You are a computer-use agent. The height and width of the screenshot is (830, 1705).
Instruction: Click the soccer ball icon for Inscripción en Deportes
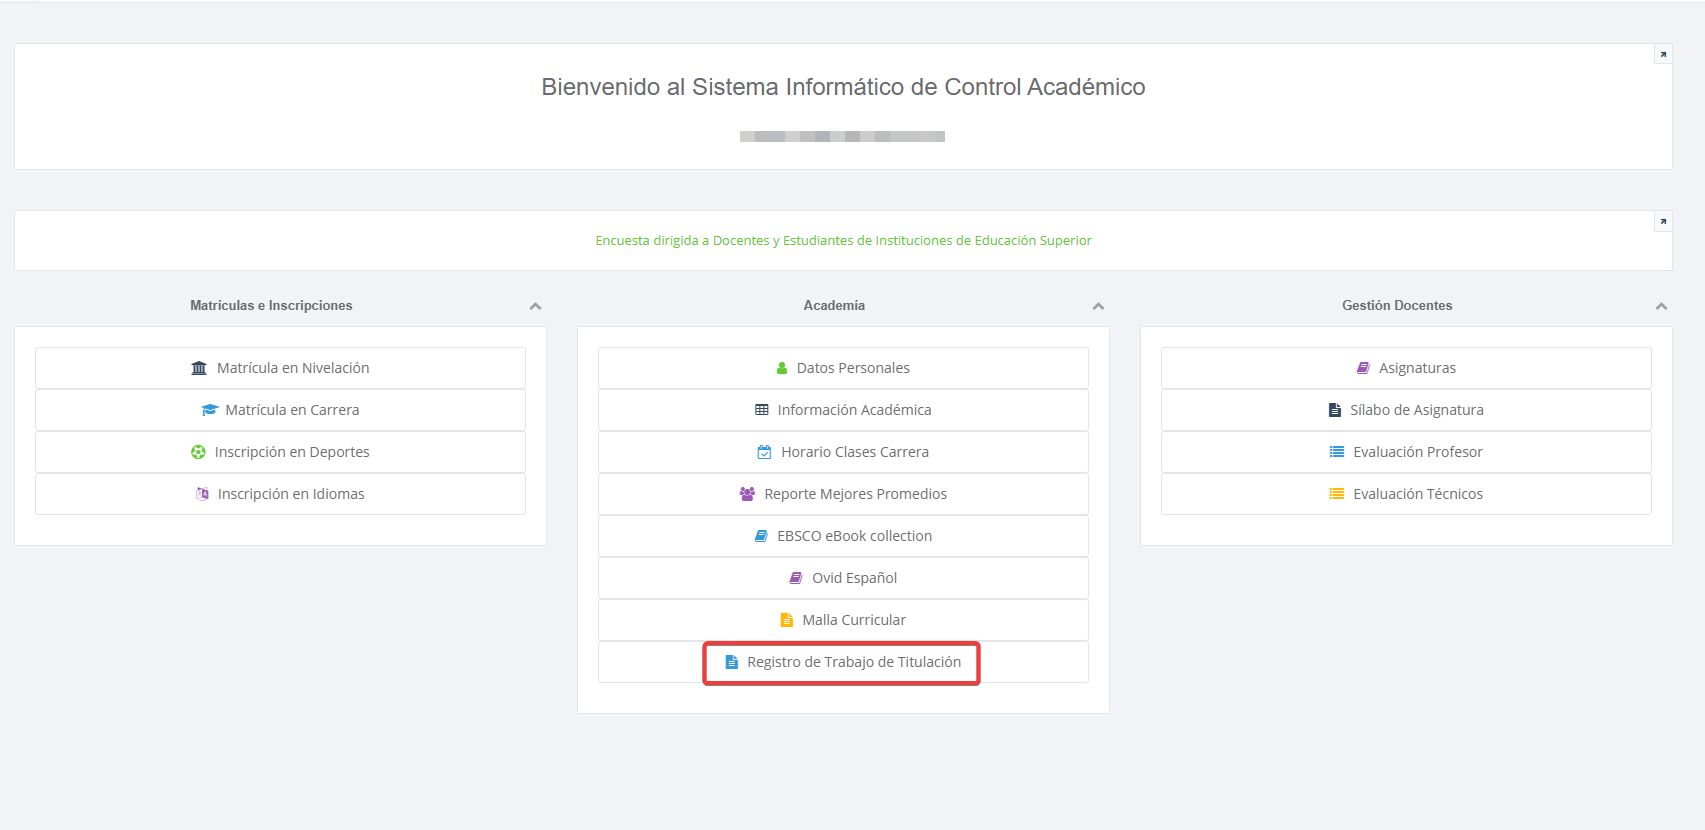[x=198, y=452]
